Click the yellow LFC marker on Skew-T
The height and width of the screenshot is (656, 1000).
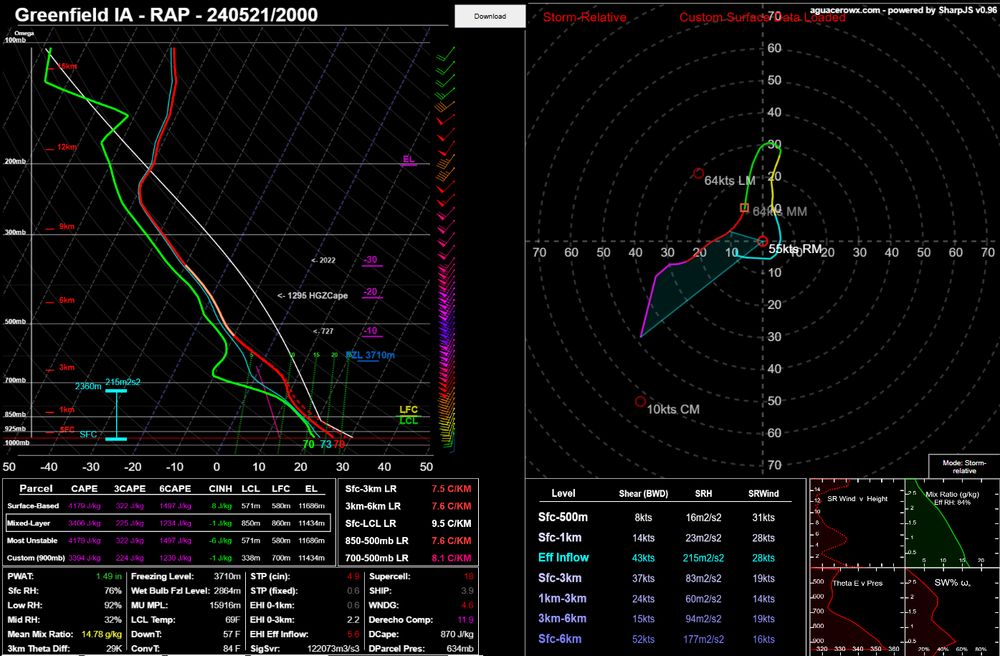(408, 410)
